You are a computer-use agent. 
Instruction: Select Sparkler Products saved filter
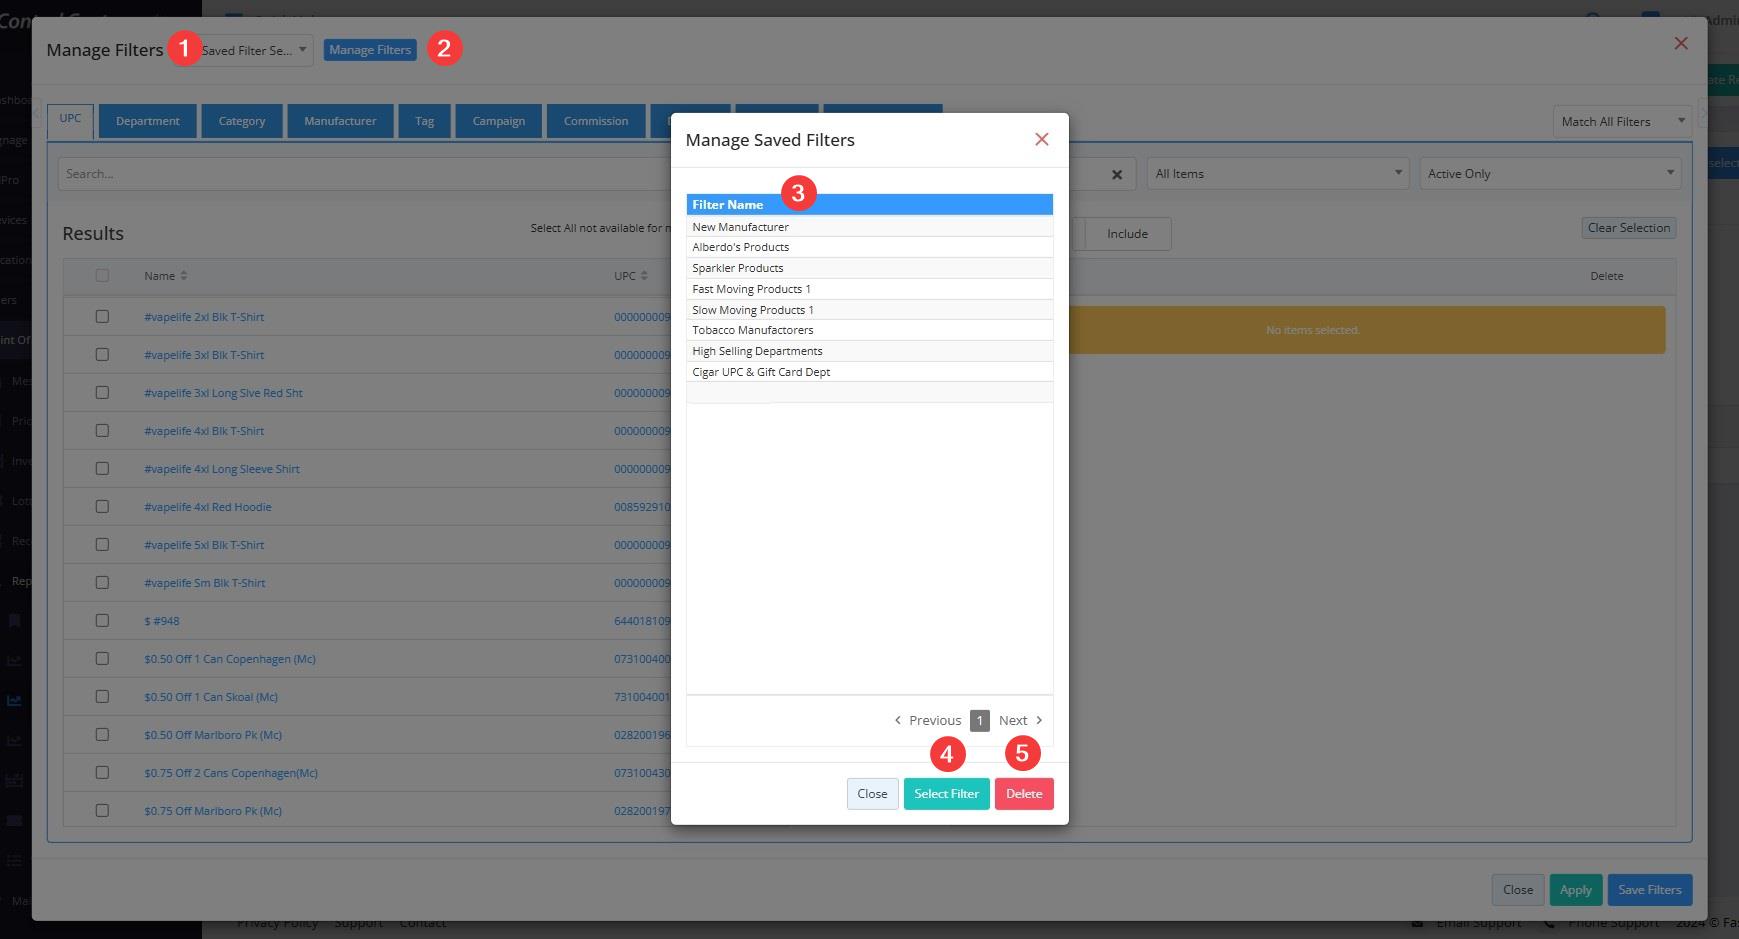tap(869, 268)
